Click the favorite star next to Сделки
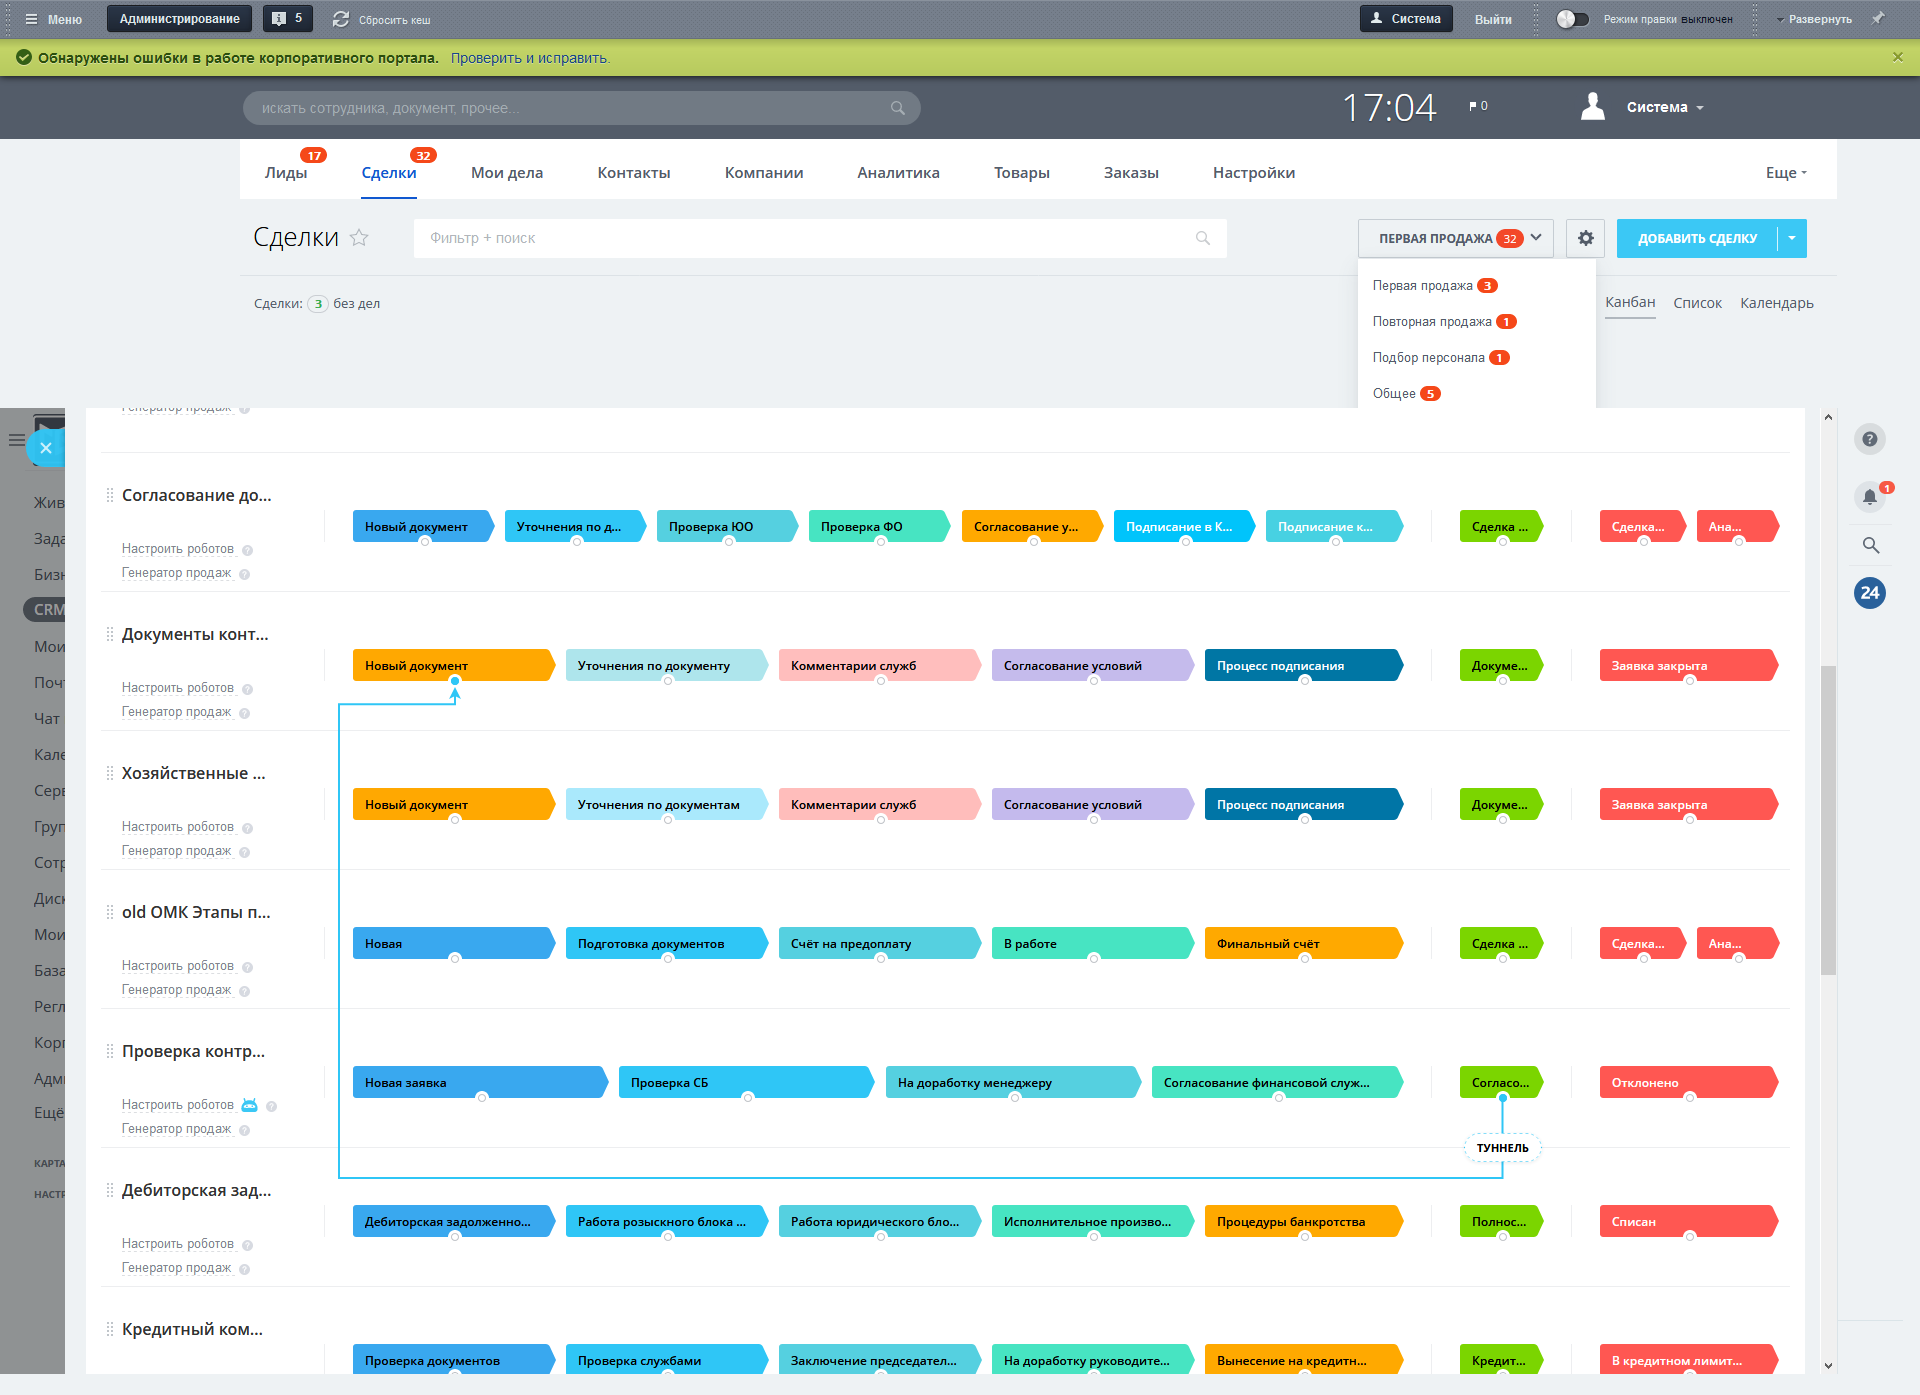The image size is (1920, 1395). pyautogui.click(x=359, y=238)
